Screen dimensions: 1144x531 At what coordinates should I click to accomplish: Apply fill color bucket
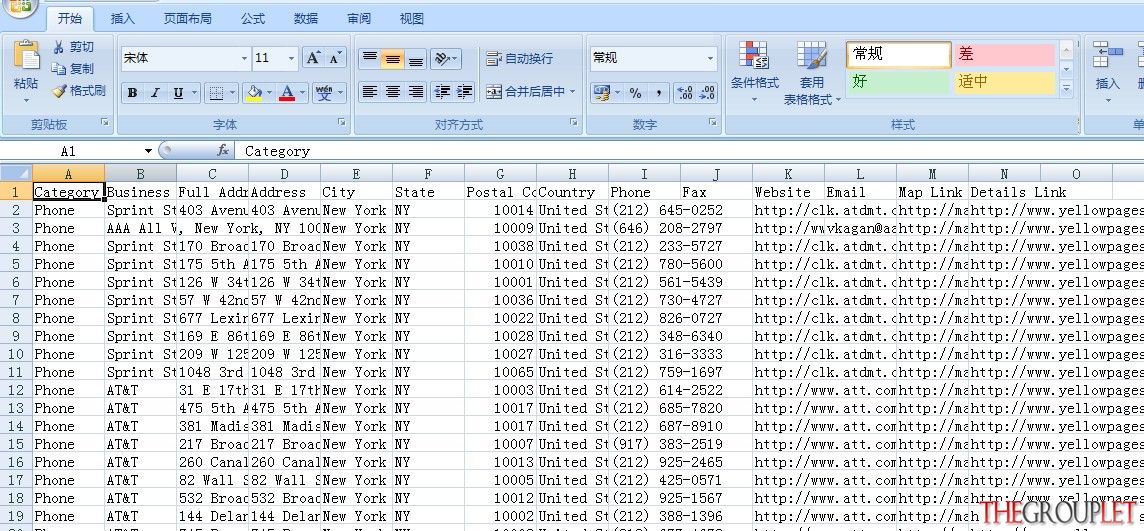tap(254, 93)
